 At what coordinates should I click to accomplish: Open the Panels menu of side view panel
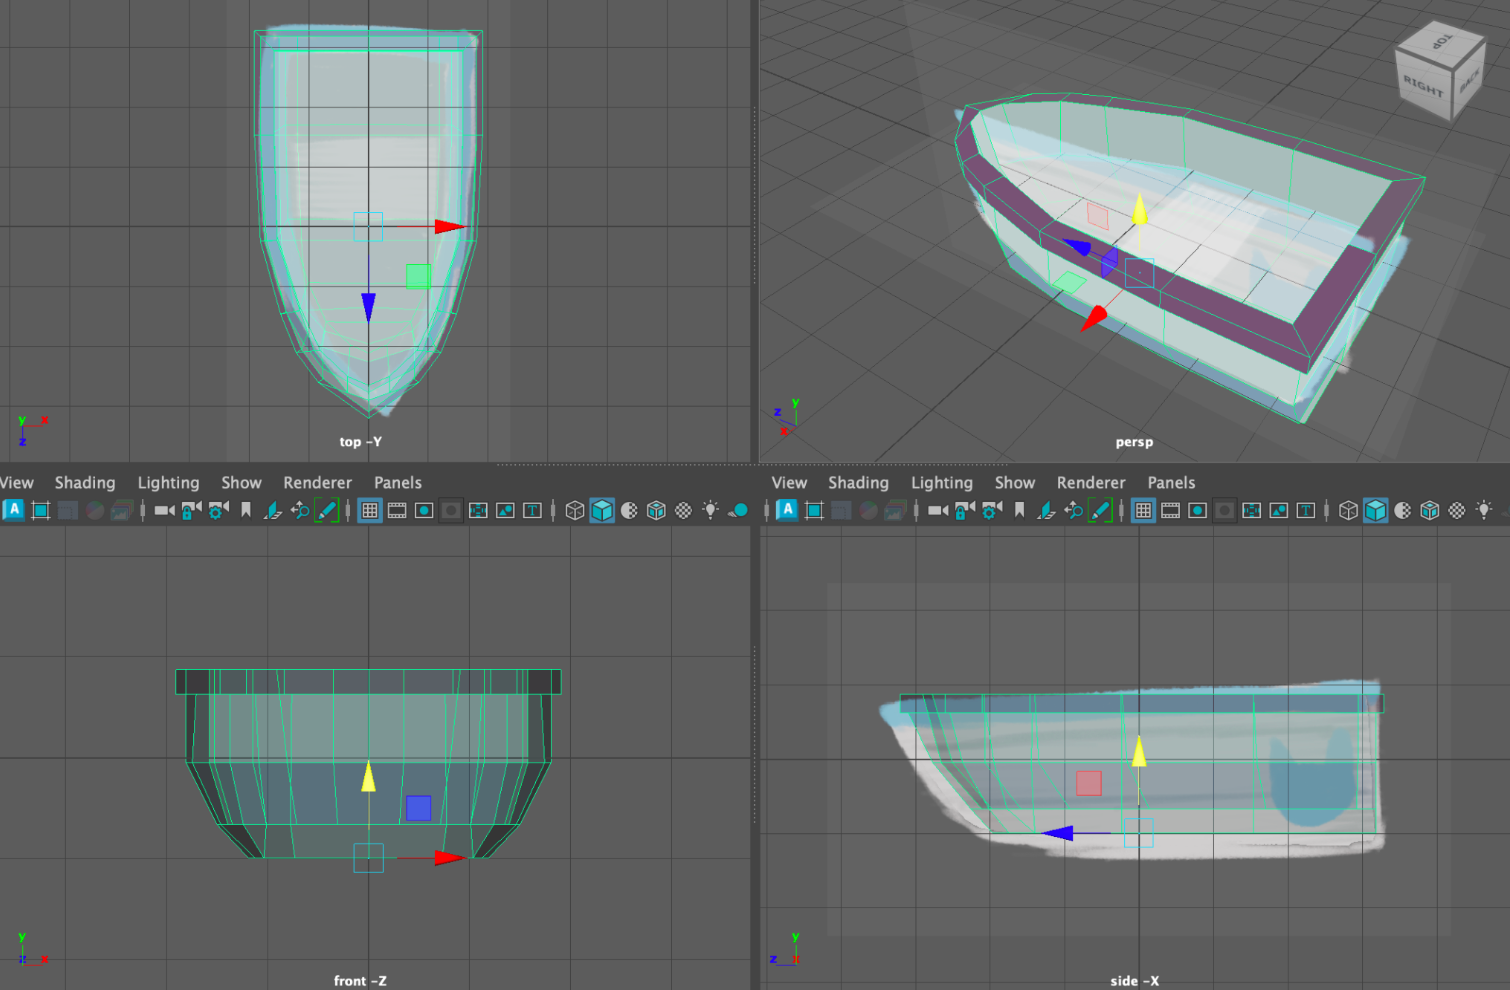click(x=1171, y=482)
